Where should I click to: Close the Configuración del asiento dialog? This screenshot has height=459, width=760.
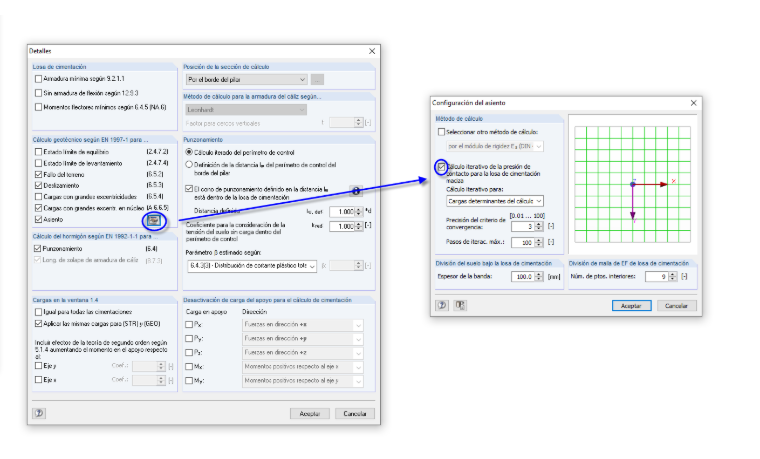pyautogui.click(x=693, y=103)
